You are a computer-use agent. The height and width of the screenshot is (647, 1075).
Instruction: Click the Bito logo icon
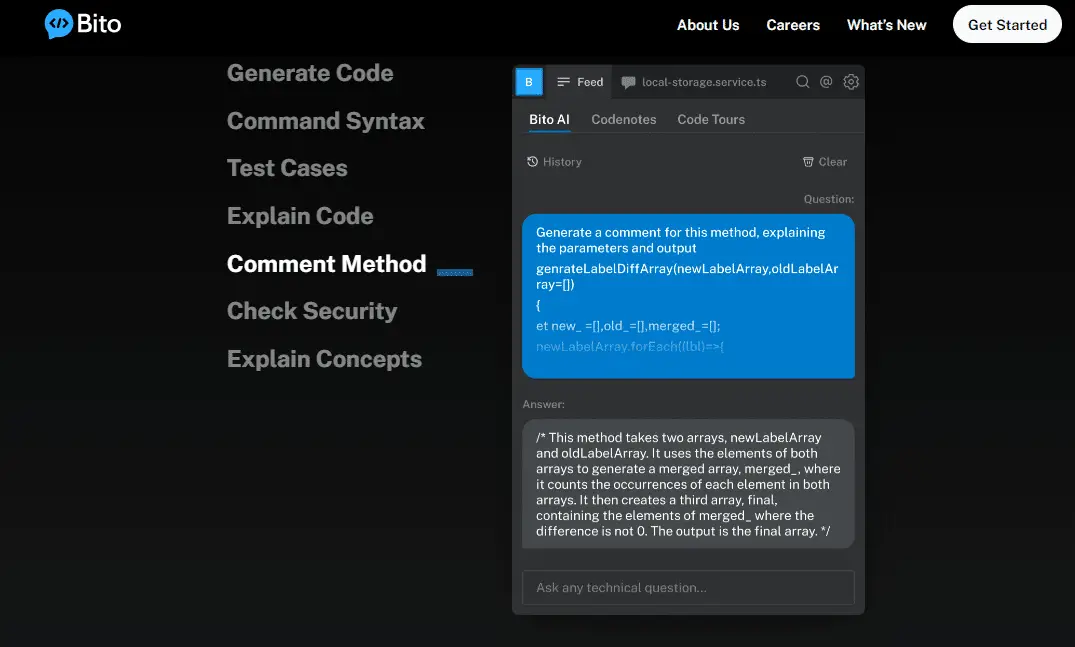(x=59, y=24)
